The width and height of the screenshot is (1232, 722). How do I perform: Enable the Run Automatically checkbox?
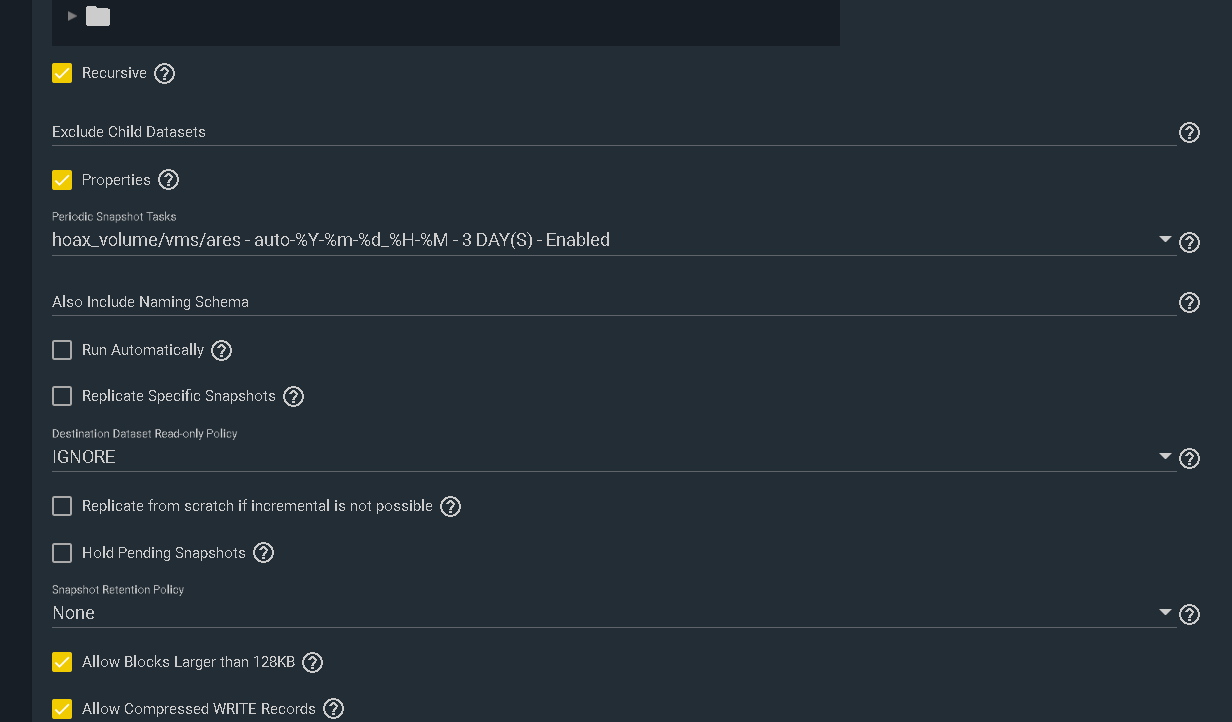coord(62,350)
